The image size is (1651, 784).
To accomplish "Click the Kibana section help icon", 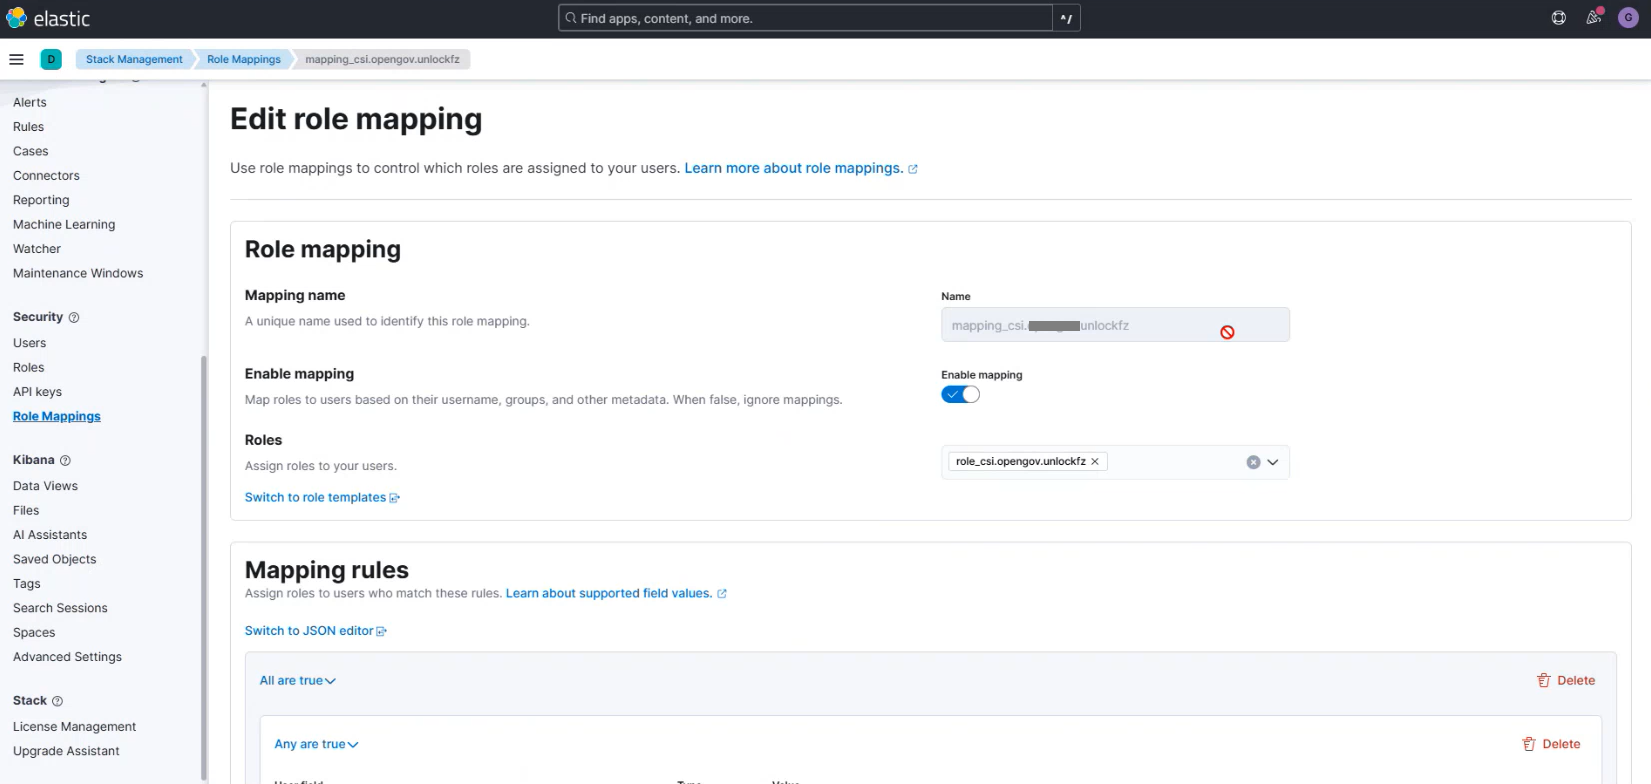I will 65,460.
